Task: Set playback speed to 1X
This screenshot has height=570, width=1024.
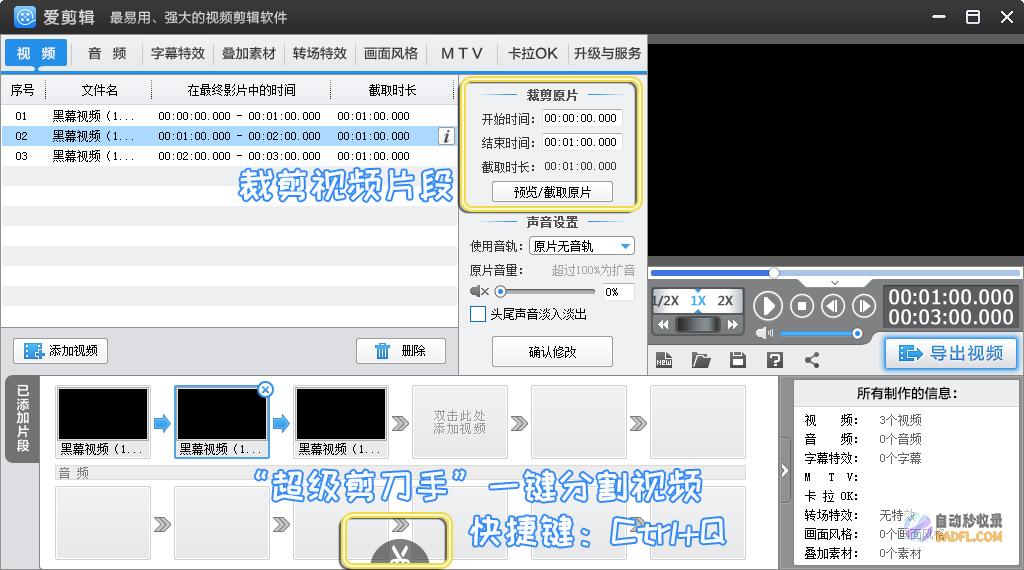Action: pyautogui.click(x=698, y=301)
